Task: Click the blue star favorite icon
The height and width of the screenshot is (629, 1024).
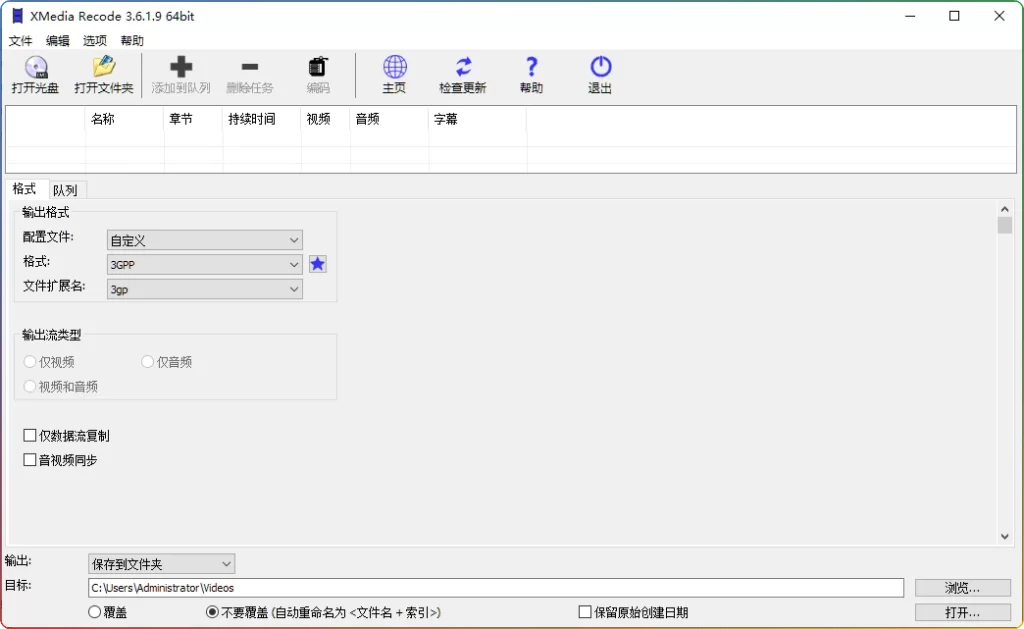Action: click(318, 264)
